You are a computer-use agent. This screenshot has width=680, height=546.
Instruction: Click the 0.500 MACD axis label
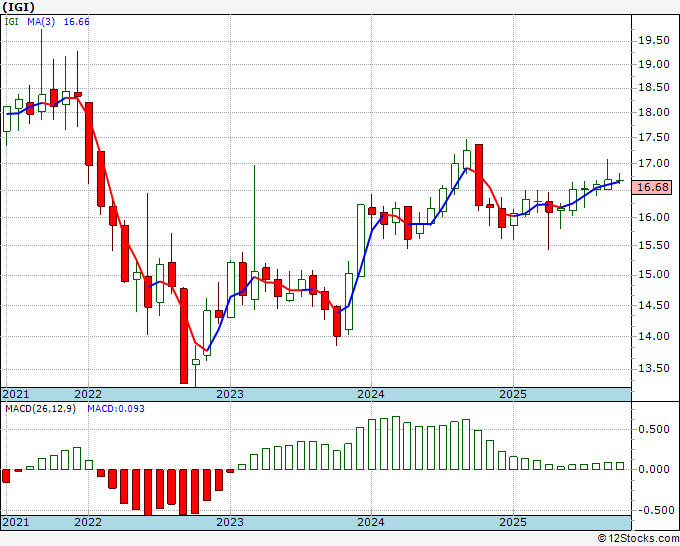pos(654,429)
